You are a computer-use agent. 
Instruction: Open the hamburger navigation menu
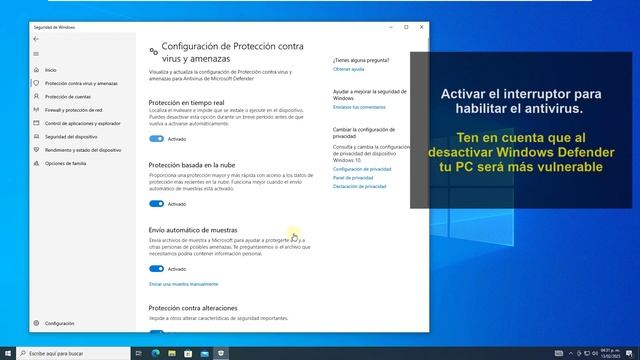tap(36, 54)
